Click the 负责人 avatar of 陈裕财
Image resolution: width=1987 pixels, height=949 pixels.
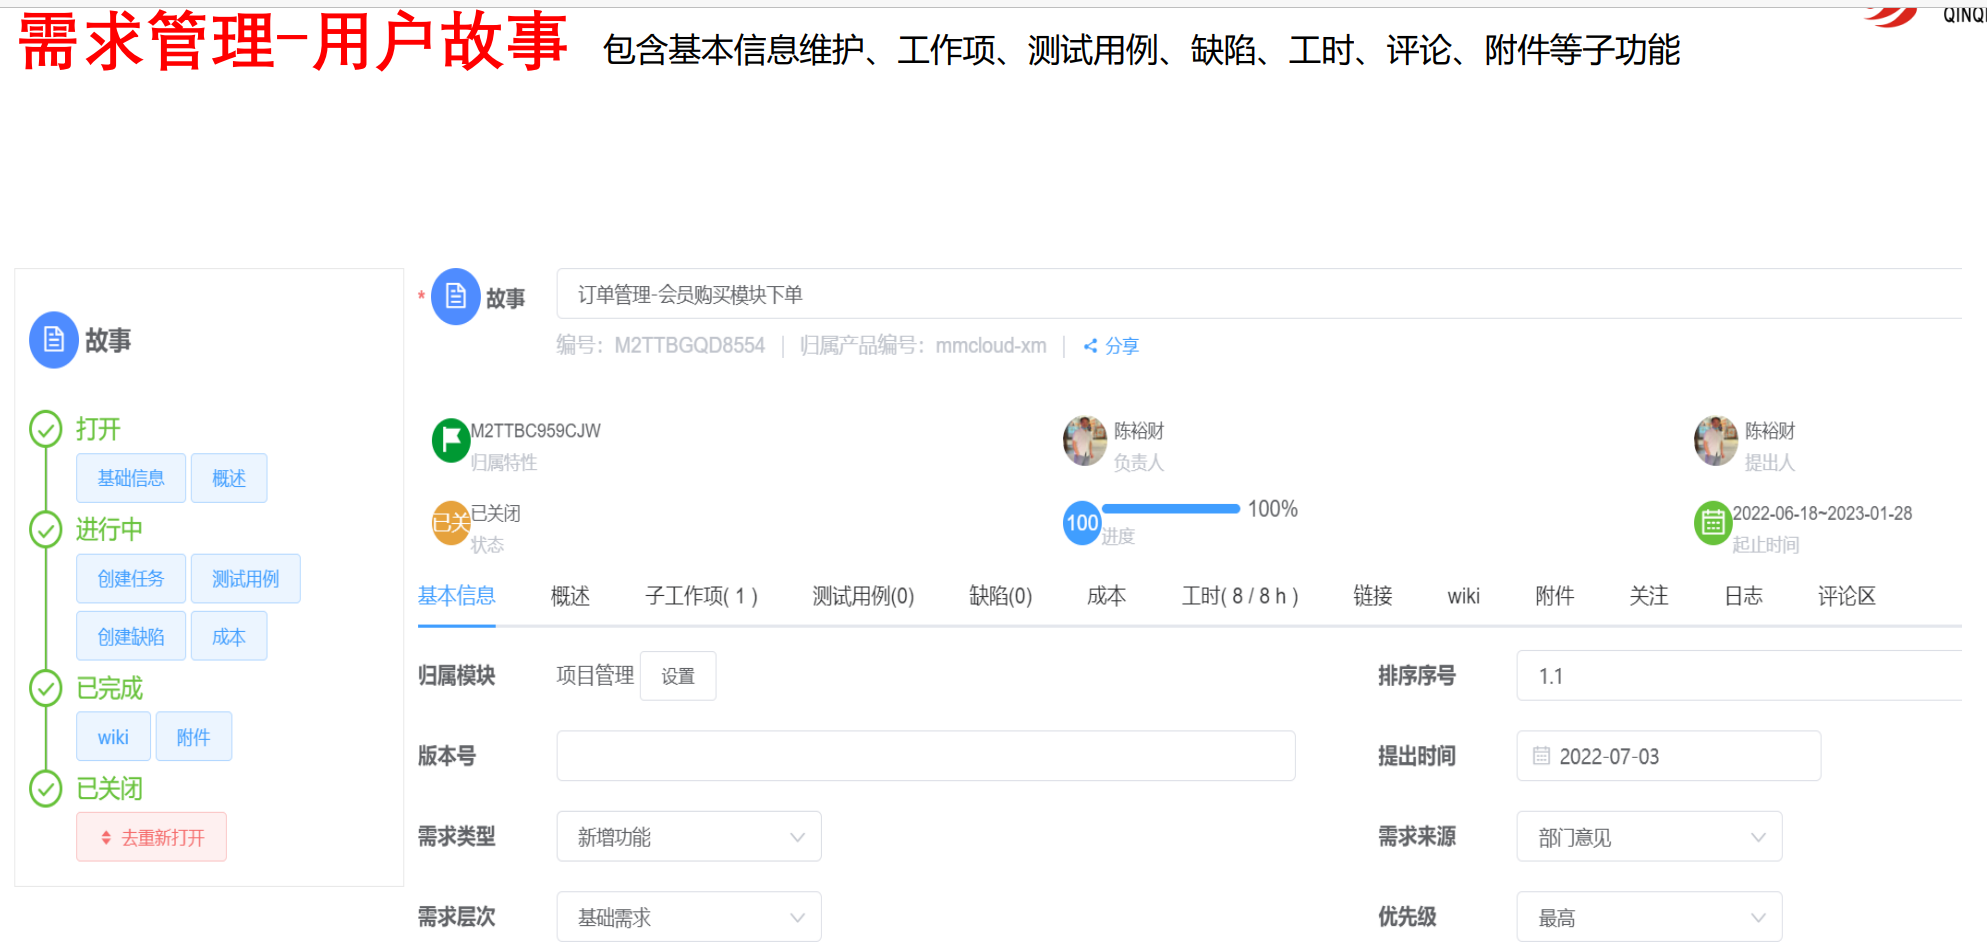[x=1084, y=441]
